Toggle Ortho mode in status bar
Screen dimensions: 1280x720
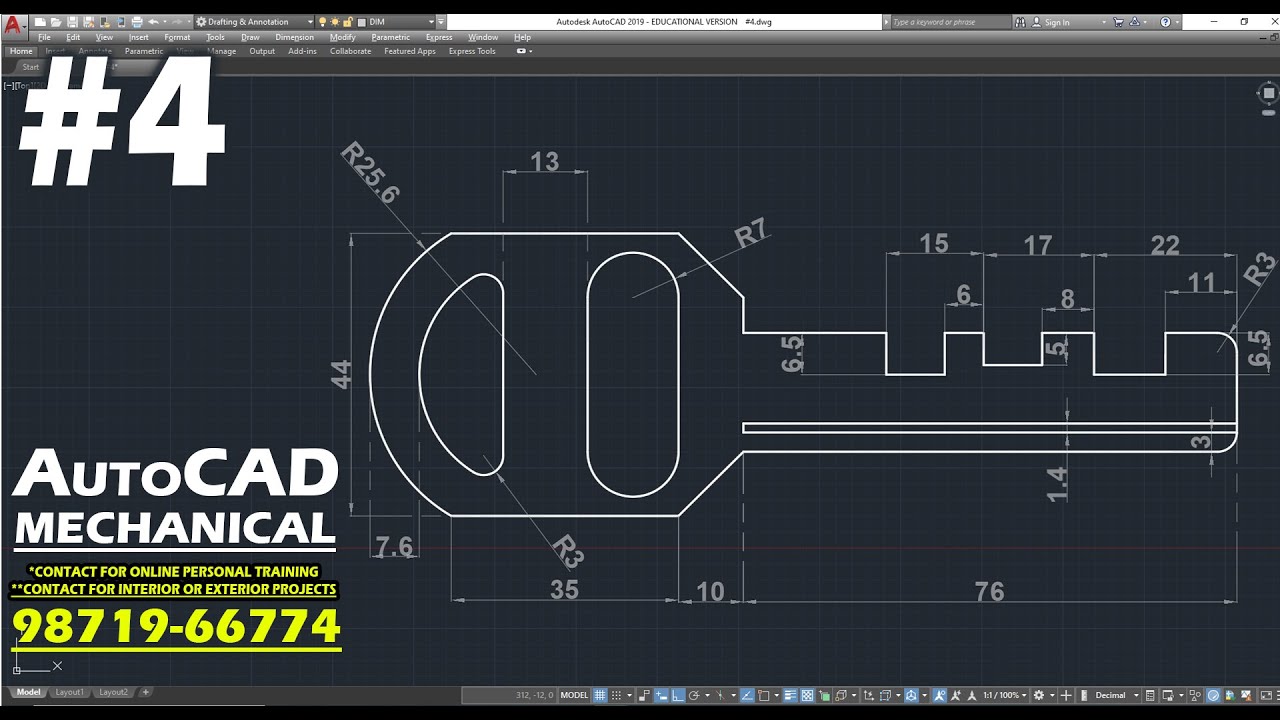coord(678,695)
